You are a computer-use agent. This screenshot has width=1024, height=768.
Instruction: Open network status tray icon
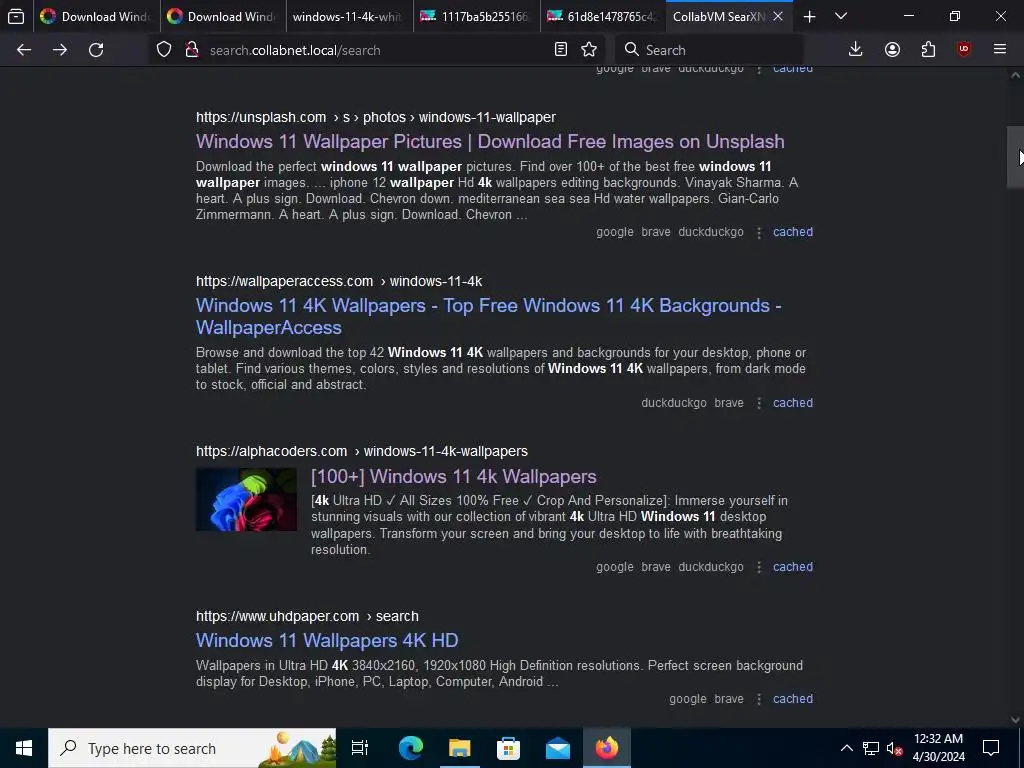[x=871, y=748]
